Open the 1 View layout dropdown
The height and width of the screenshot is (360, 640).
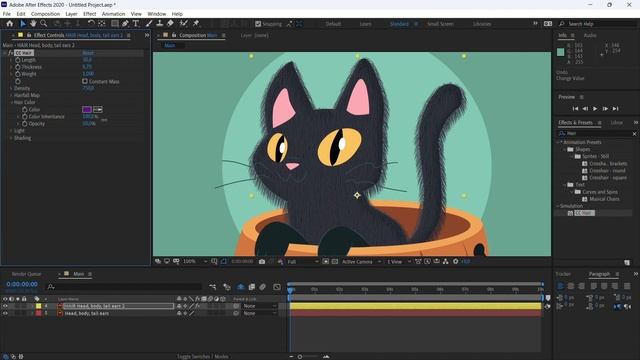[x=398, y=262]
